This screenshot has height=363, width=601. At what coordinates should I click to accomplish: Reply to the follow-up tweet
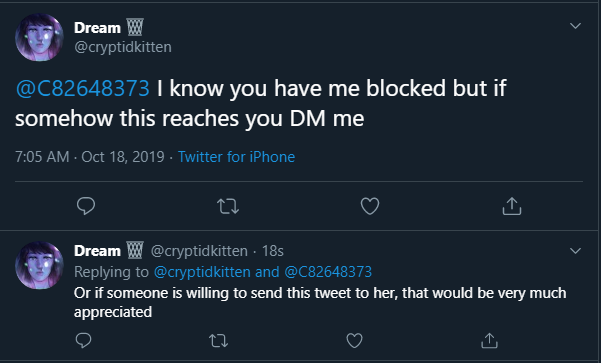(x=84, y=340)
